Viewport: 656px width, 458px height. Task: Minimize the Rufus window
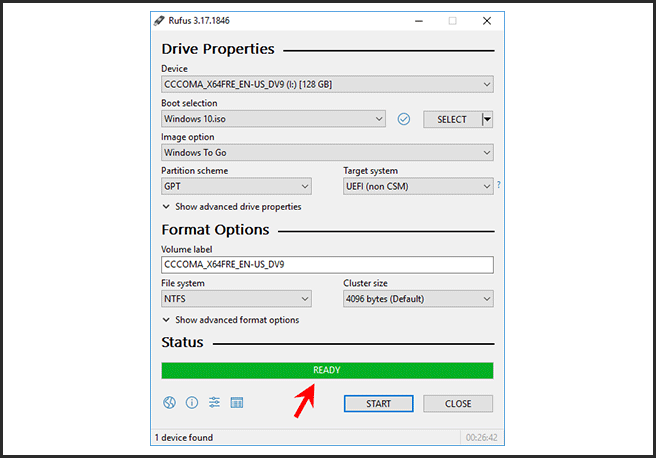[x=419, y=21]
